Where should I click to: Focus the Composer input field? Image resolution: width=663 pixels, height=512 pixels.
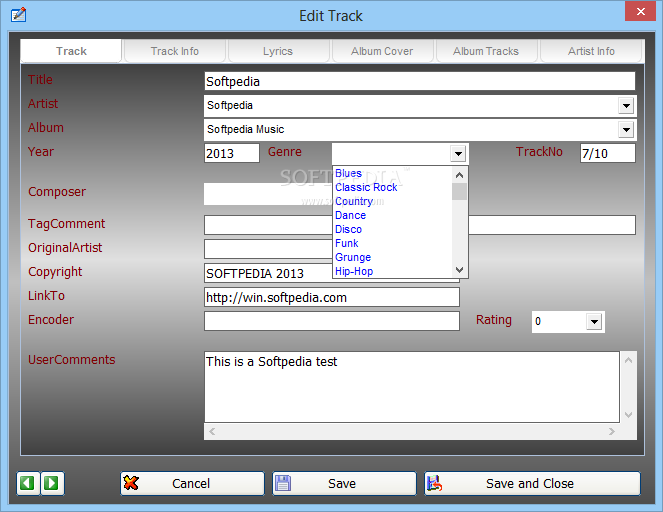[x=268, y=194]
